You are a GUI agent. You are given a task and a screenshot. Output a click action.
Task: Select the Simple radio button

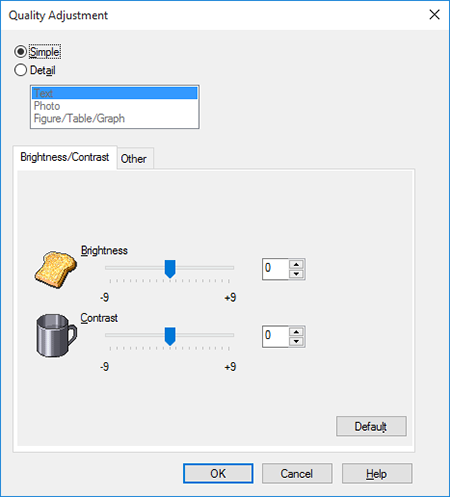[20, 52]
